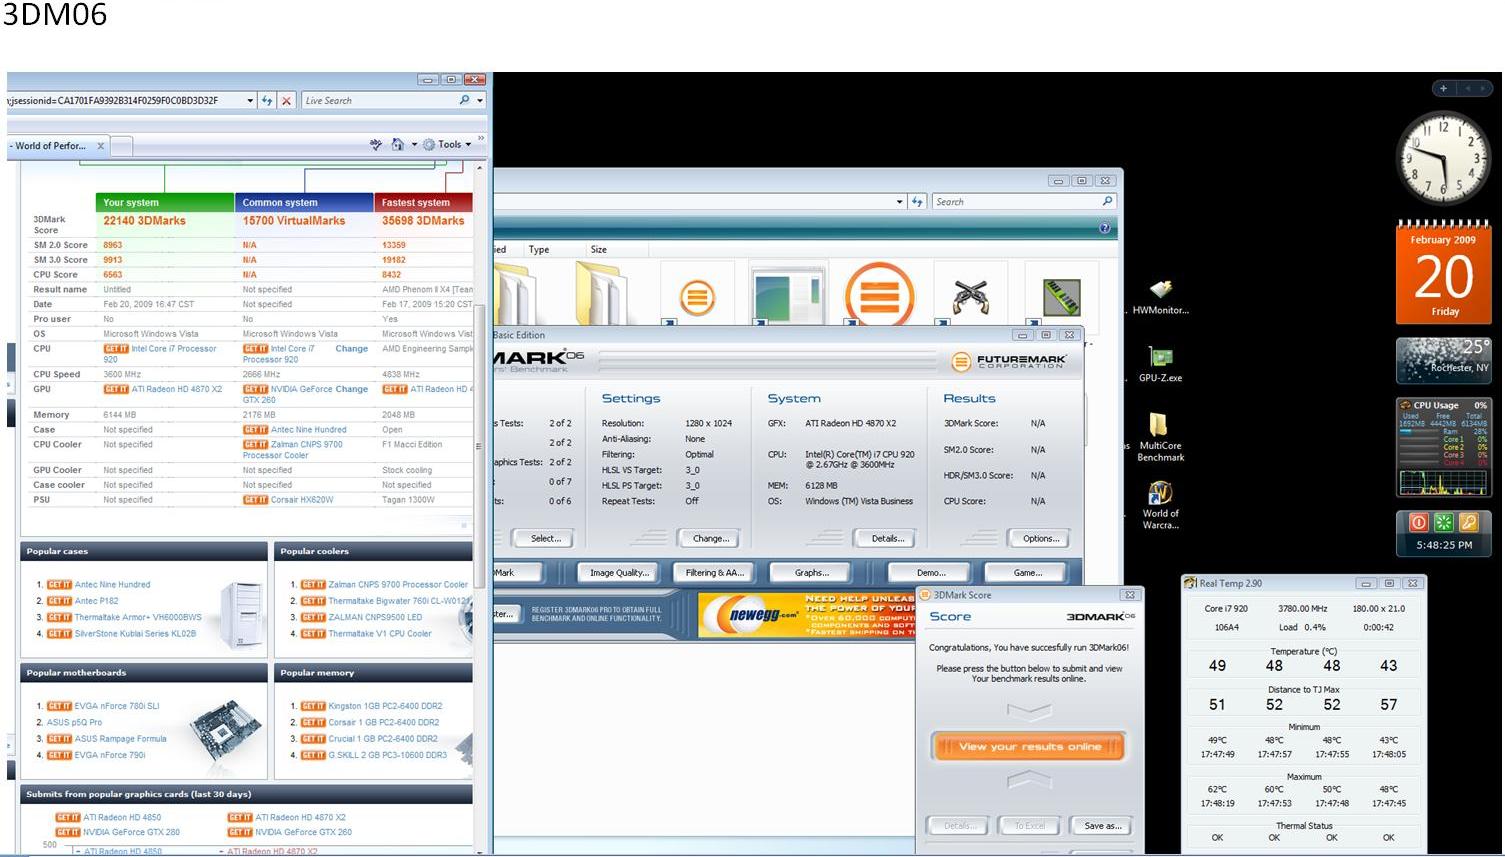The height and width of the screenshot is (857, 1505).
Task: Click the Game... button in 3DMark06
Action: 1027,573
